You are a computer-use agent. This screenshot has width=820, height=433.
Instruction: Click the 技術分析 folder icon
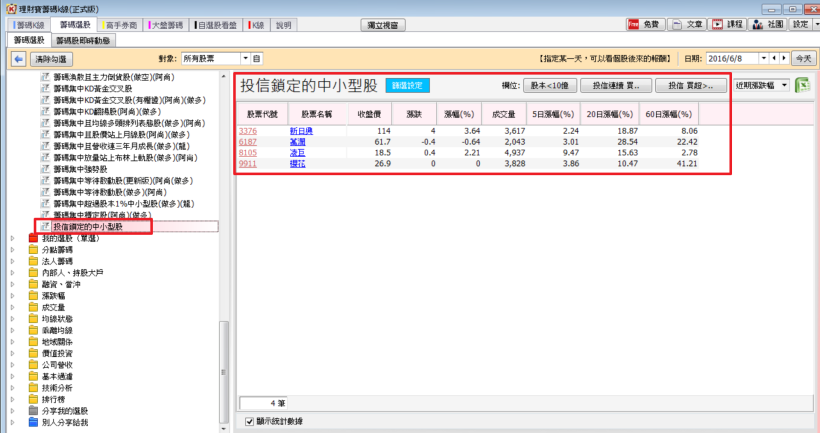pyautogui.click(x=33, y=388)
